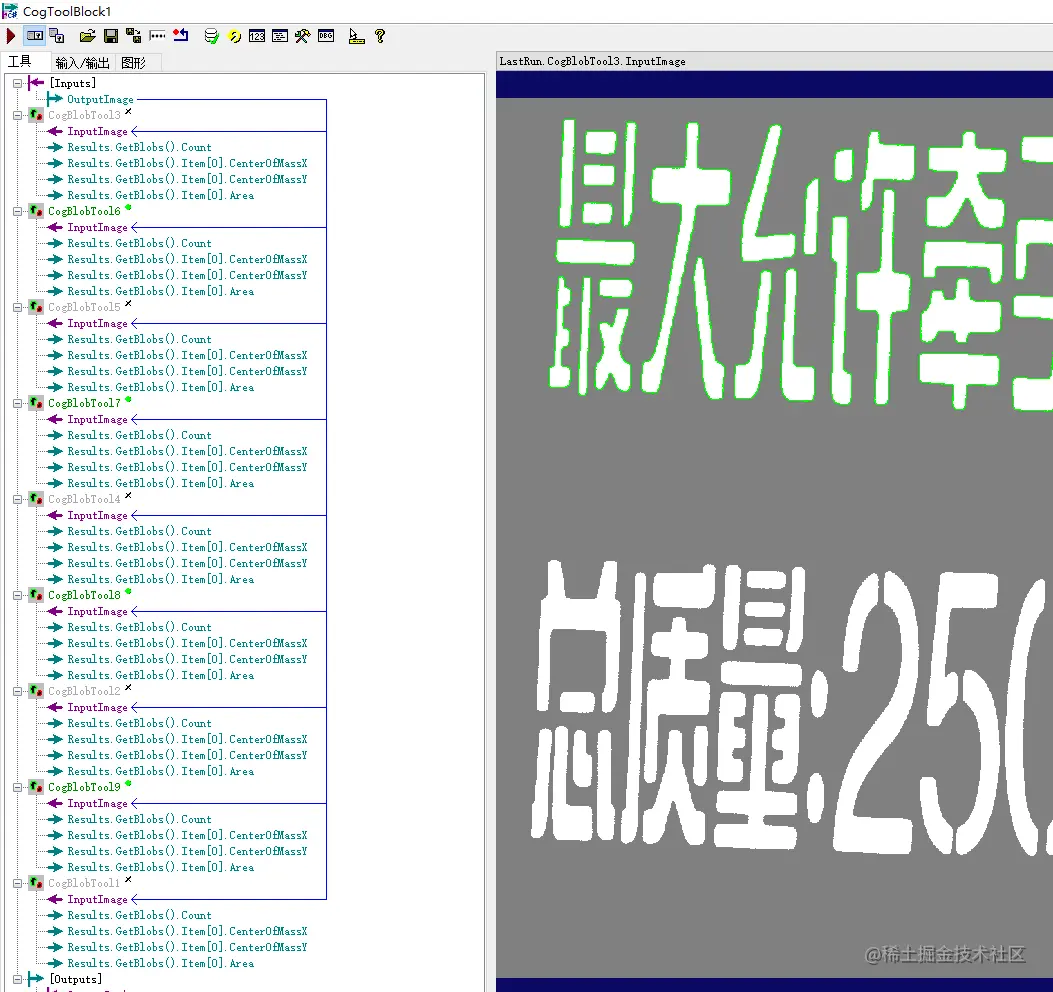
Task: Click the CogBlobTool7 tool icon
Action: (x=36, y=404)
